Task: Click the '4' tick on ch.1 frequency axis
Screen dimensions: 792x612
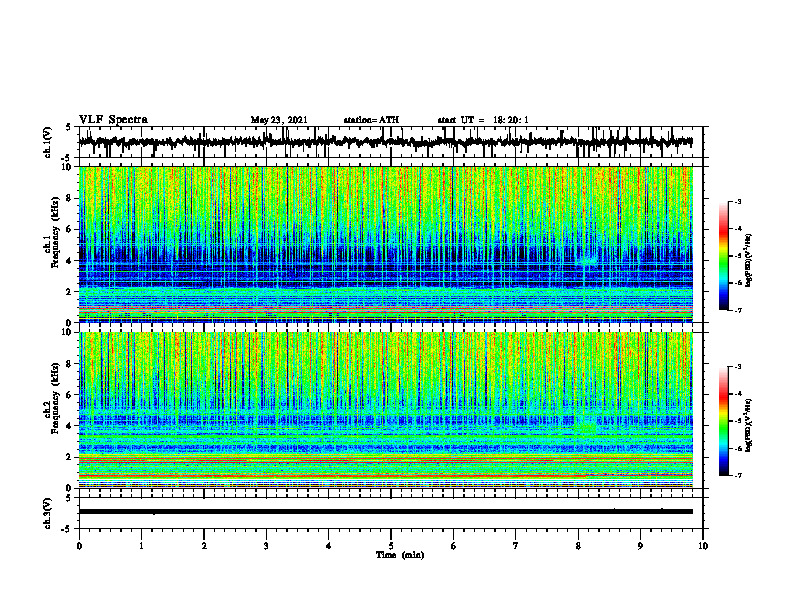Action: coord(69,261)
